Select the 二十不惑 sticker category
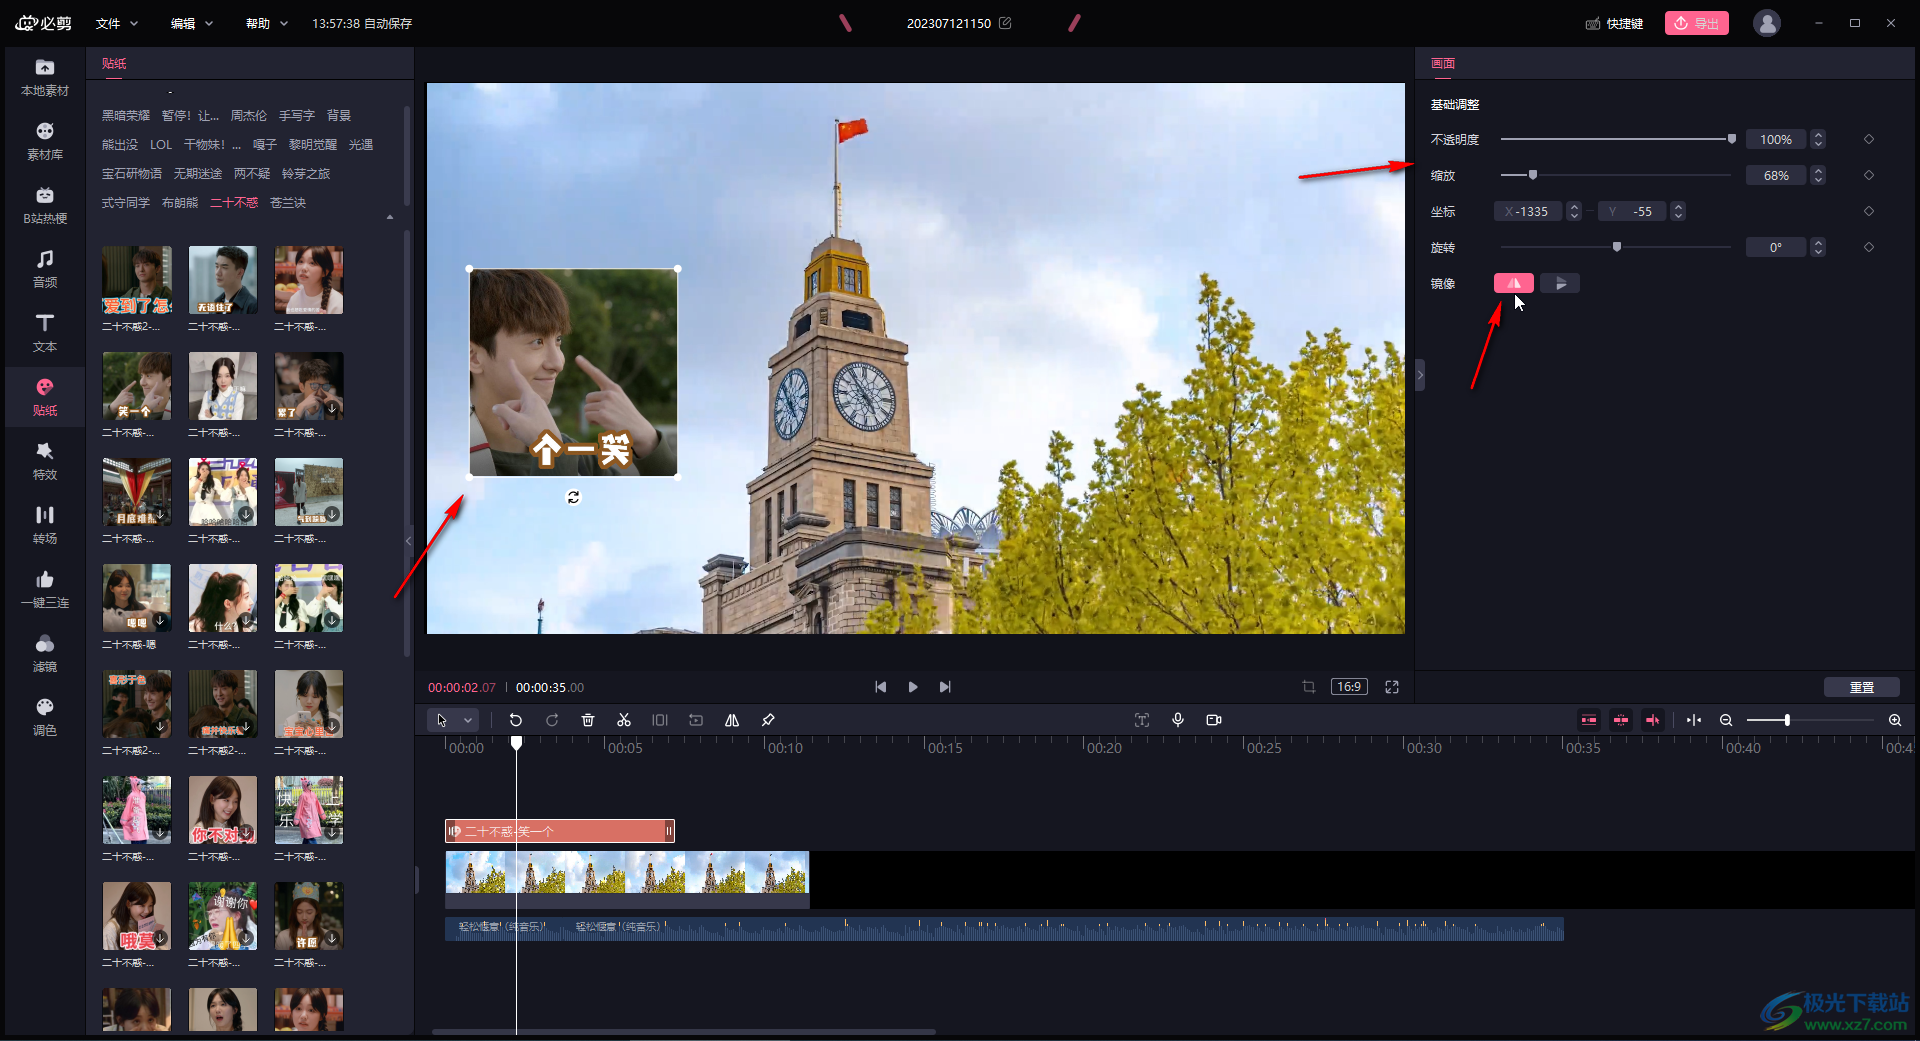The height and width of the screenshot is (1041, 1920). (234, 203)
